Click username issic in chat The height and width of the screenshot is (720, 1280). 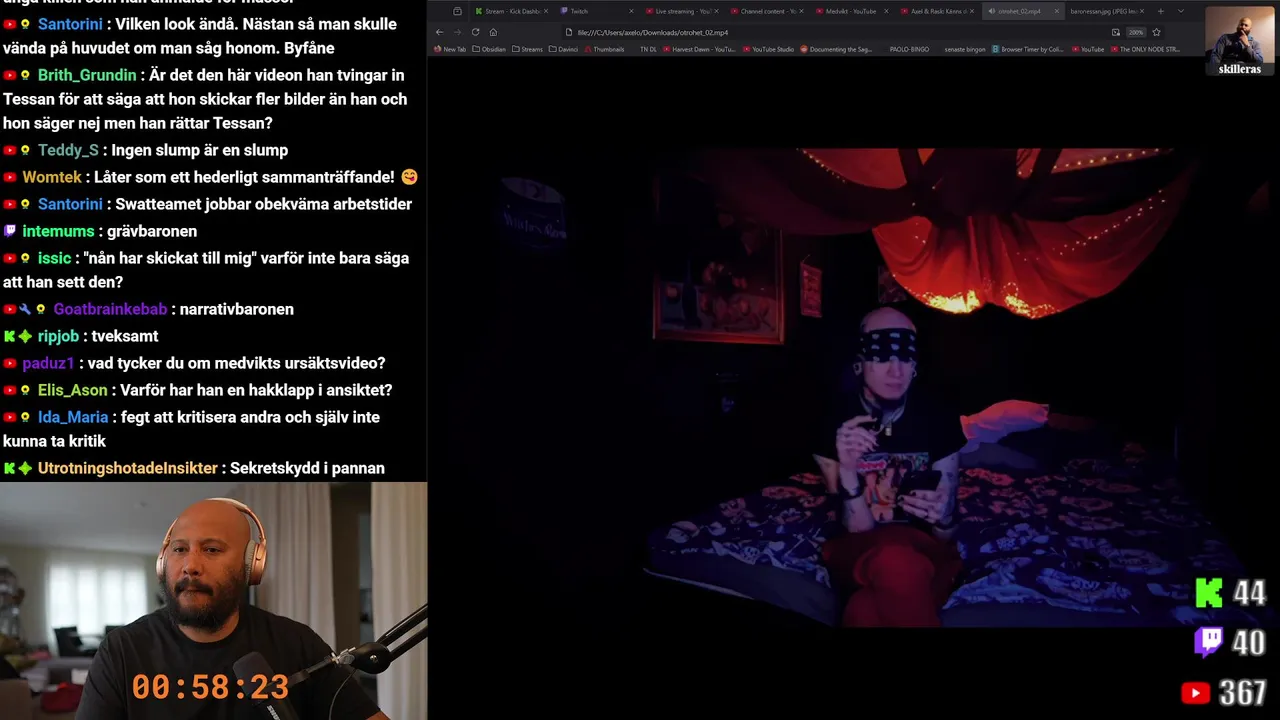pos(54,258)
